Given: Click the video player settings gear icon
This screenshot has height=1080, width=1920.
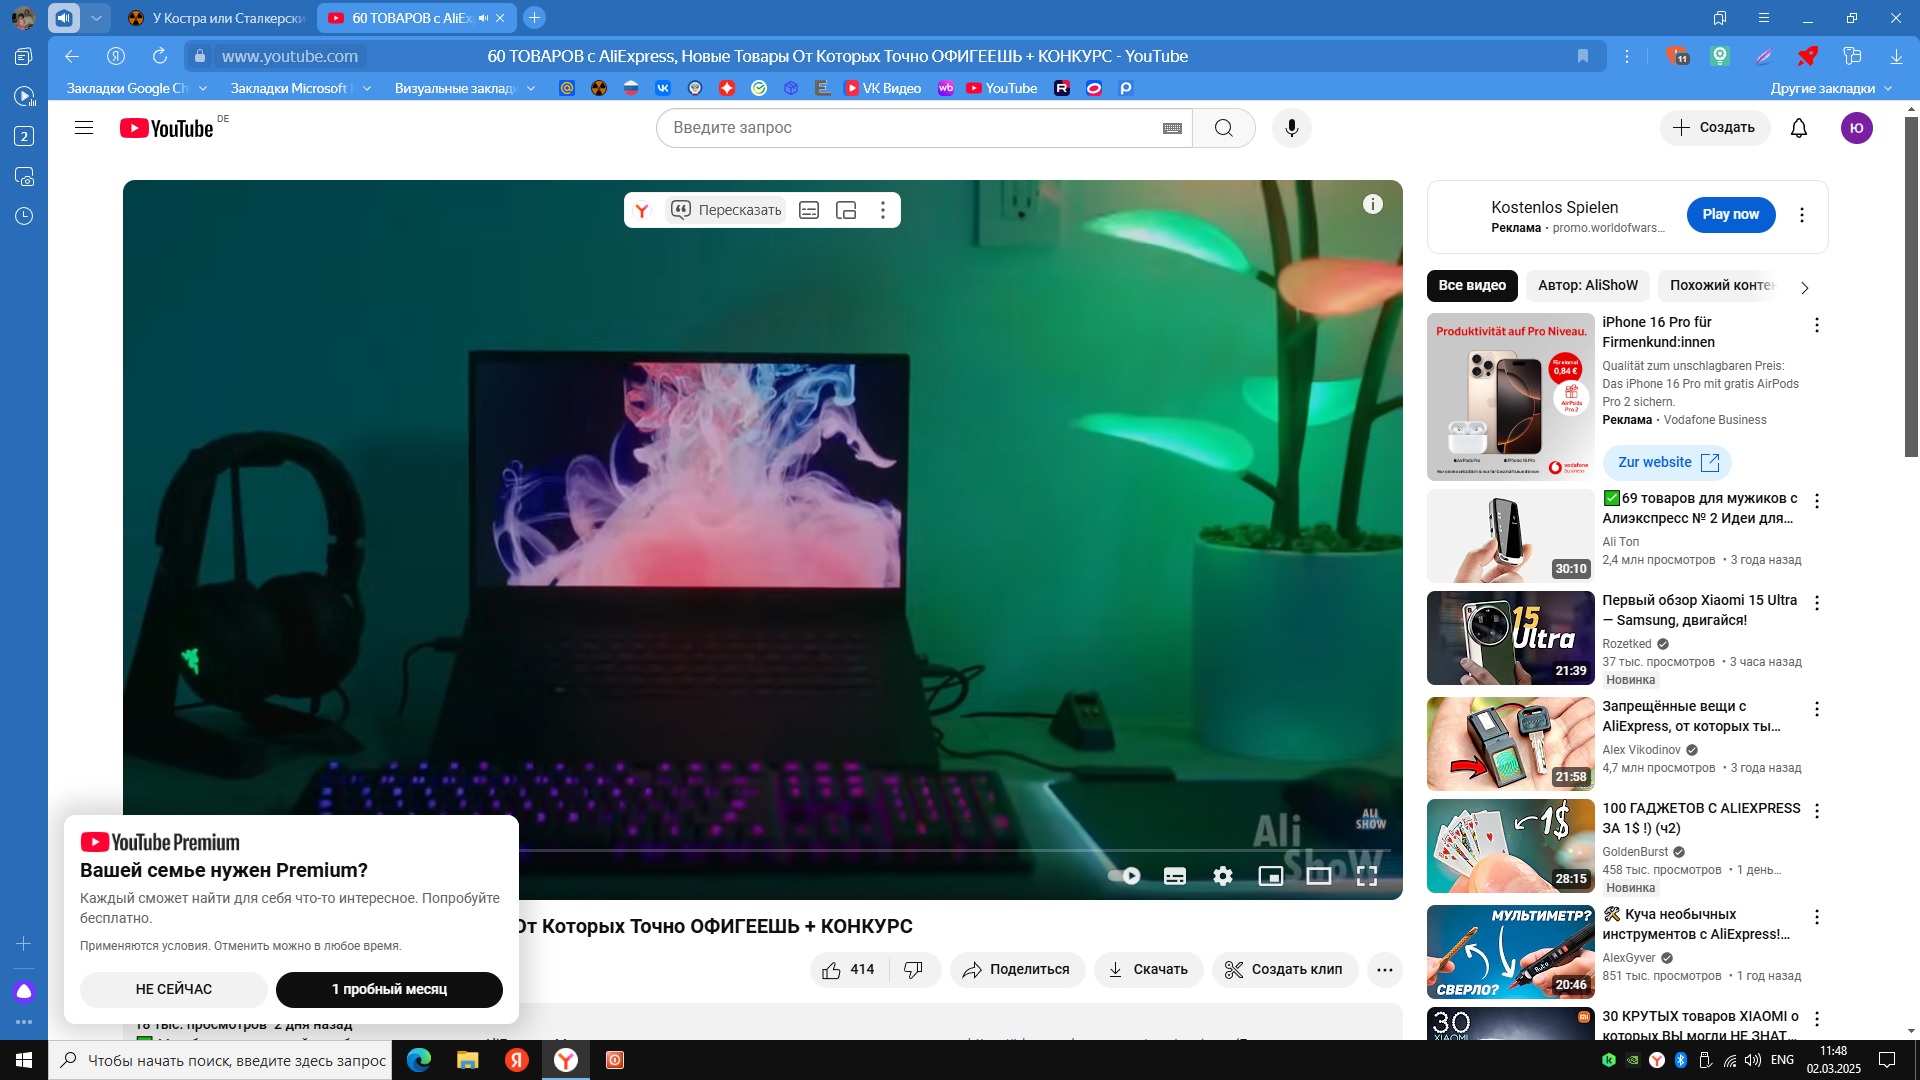Looking at the screenshot, I should coord(1222,876).
